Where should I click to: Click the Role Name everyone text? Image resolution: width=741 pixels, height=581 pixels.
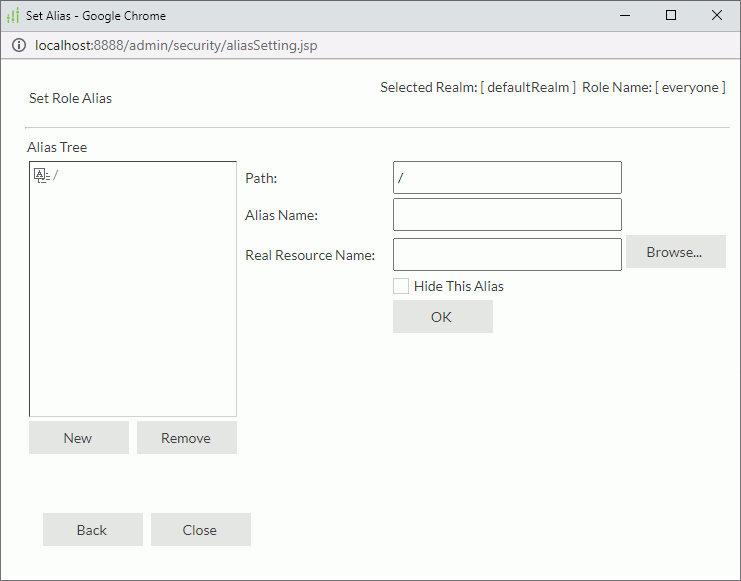tap(654, 87)
